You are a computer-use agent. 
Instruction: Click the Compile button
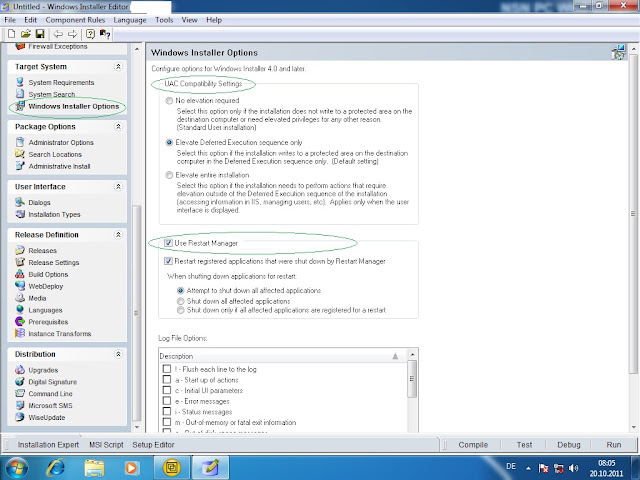tap(473, 445)
